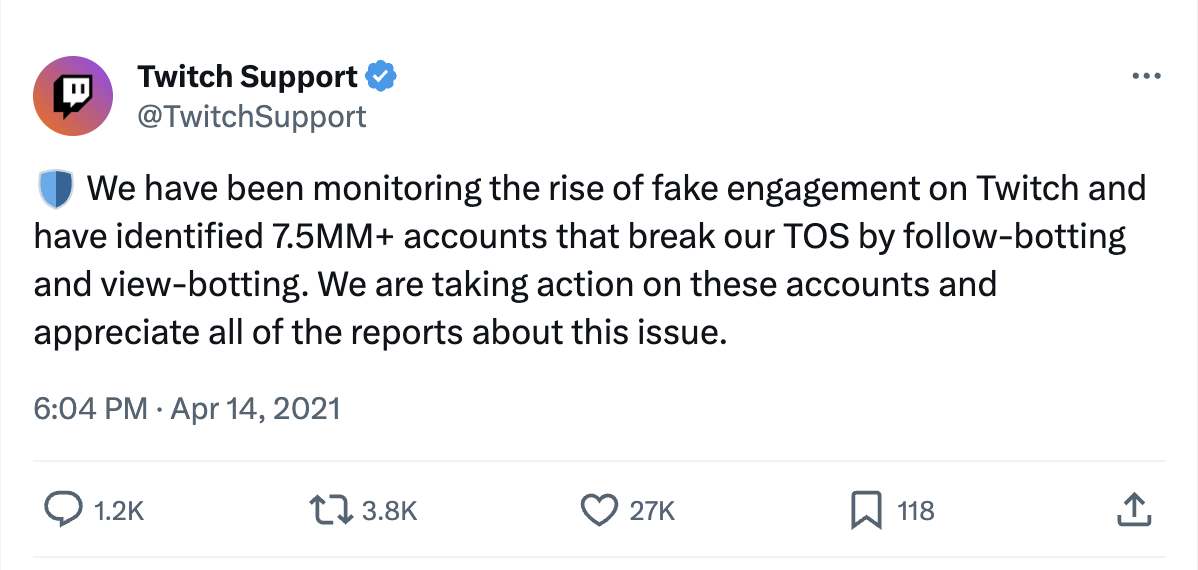Click the 3.8K repost count
Viewport: 1198px width, 570px height.
(388, 512)
